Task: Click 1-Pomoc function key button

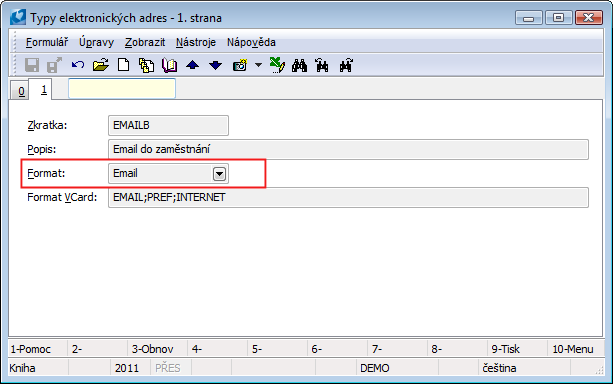Action: 38,349
